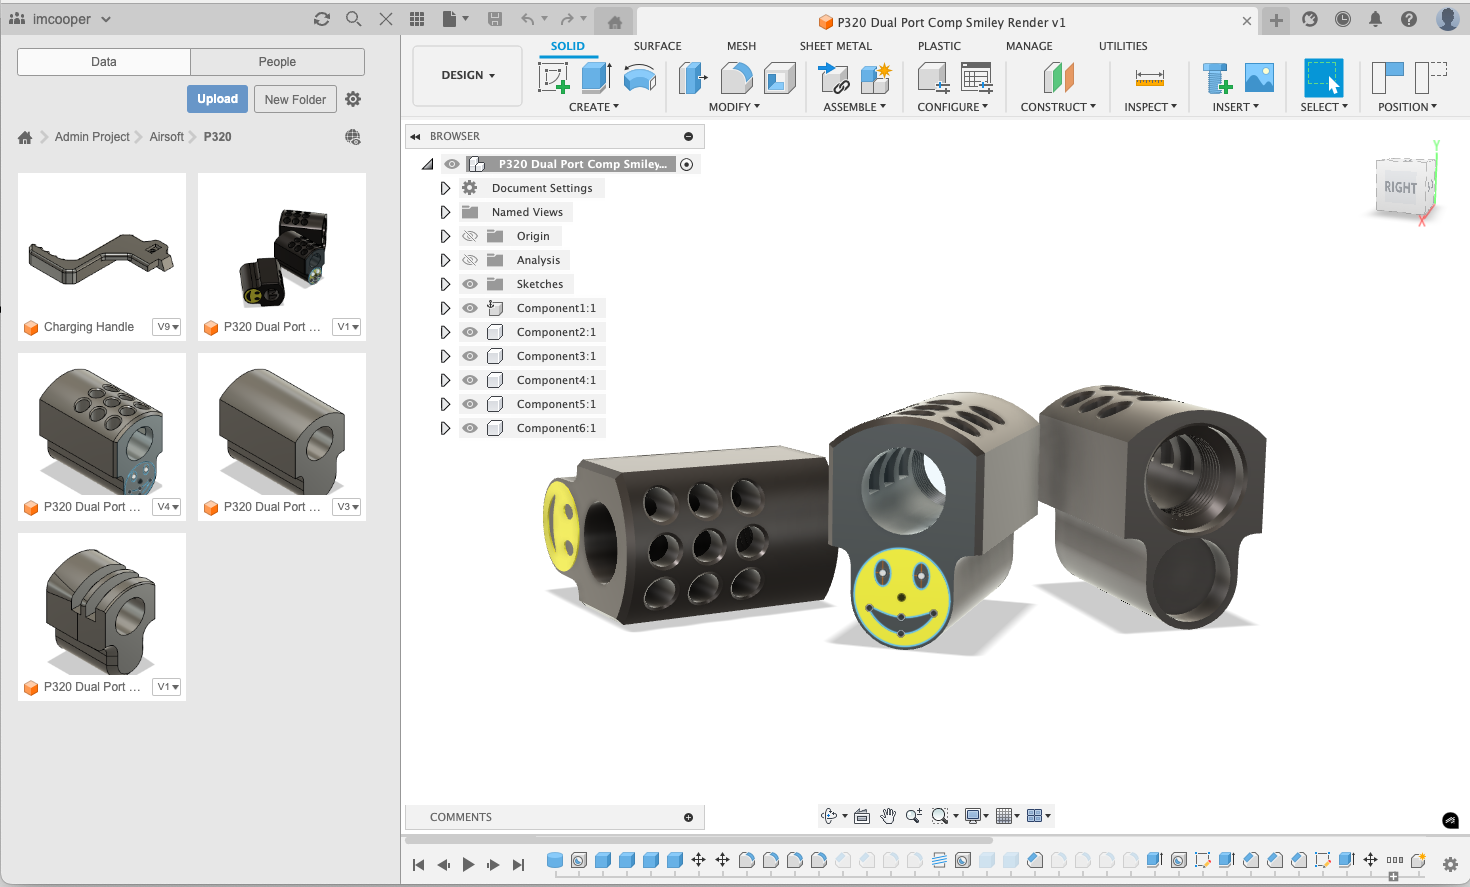Activate the Select window tool
This screenshot has height=887, width=1470.
(1324, 78)
